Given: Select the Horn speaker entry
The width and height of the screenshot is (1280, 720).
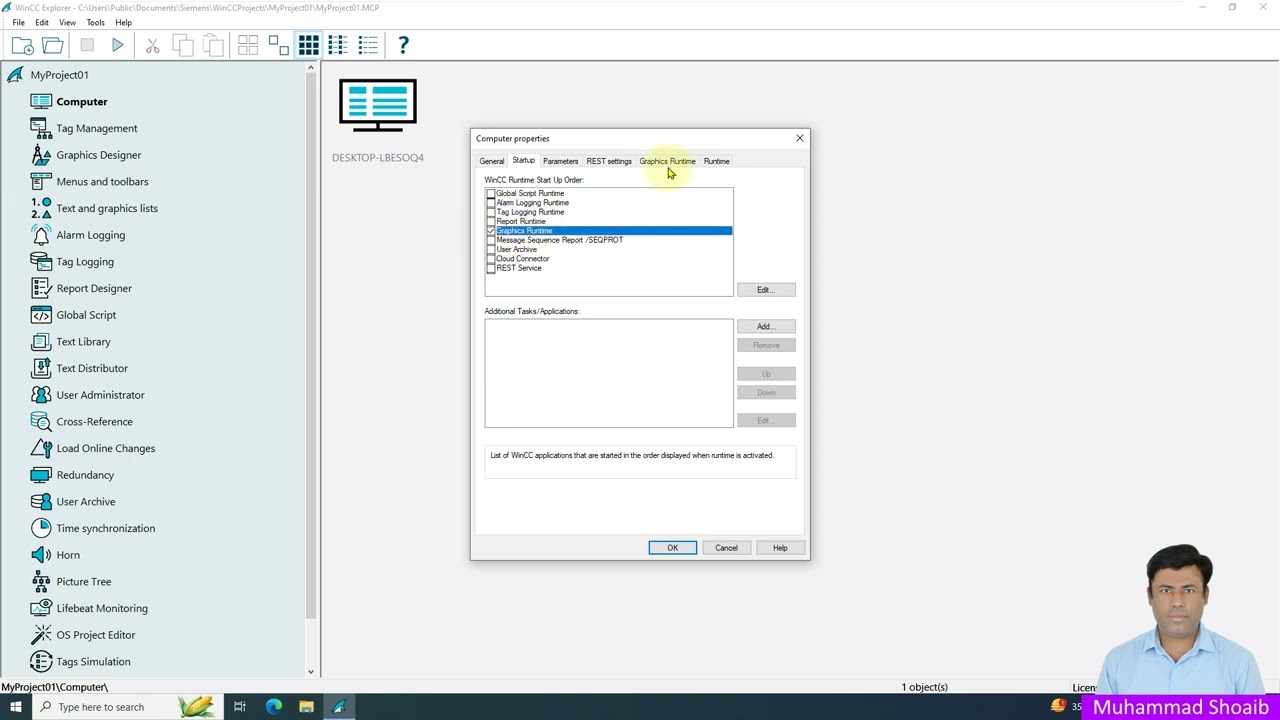Looking at the screenshot, I should 68,555.
